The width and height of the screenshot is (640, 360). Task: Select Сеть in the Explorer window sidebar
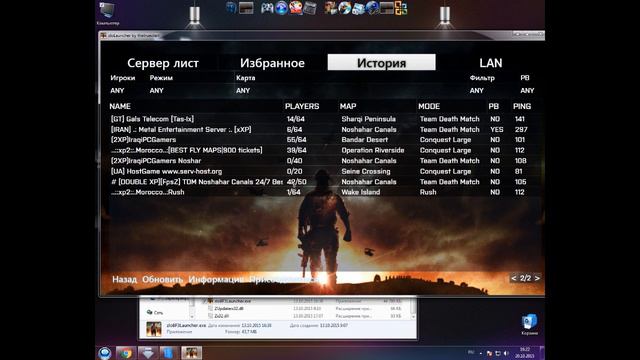(x=155, y=312)
